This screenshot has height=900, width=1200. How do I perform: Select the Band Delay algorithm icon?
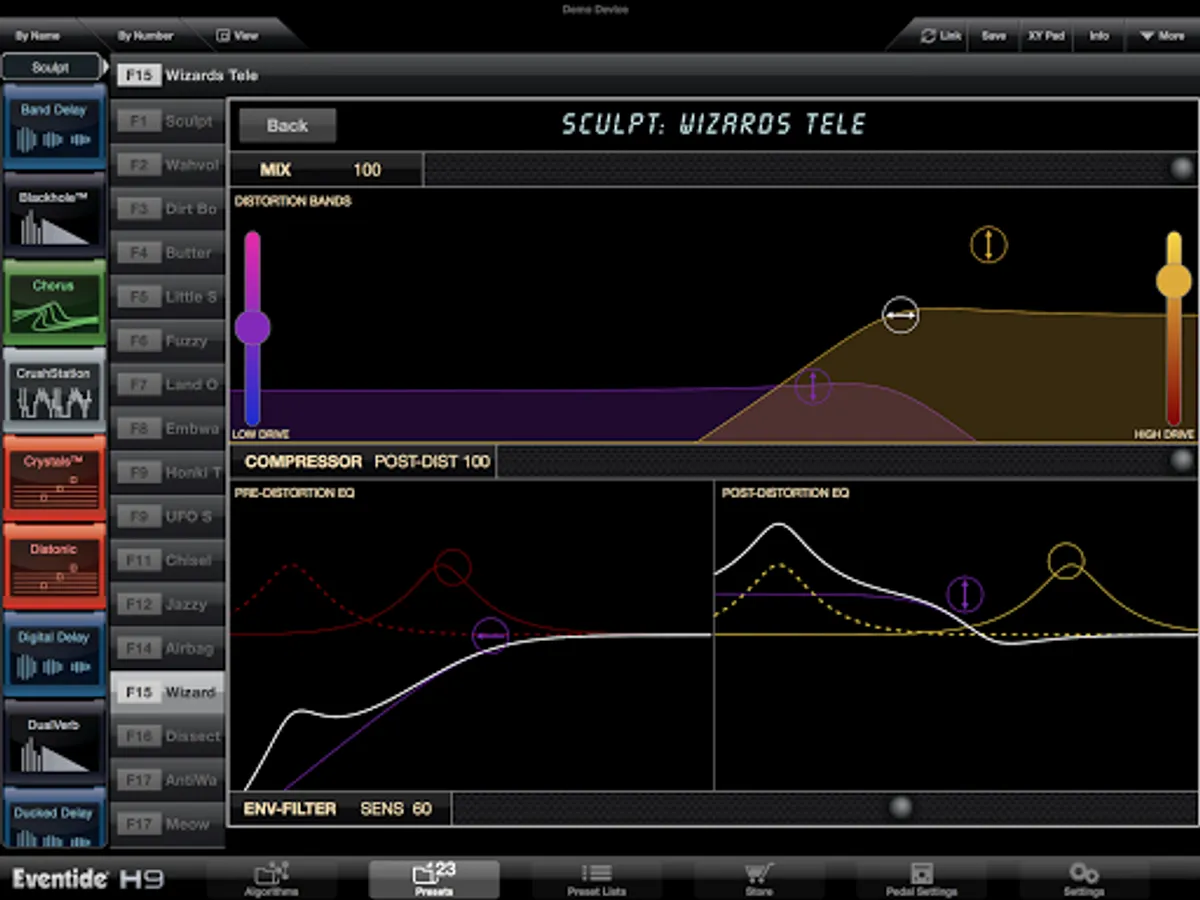point(53,128)
